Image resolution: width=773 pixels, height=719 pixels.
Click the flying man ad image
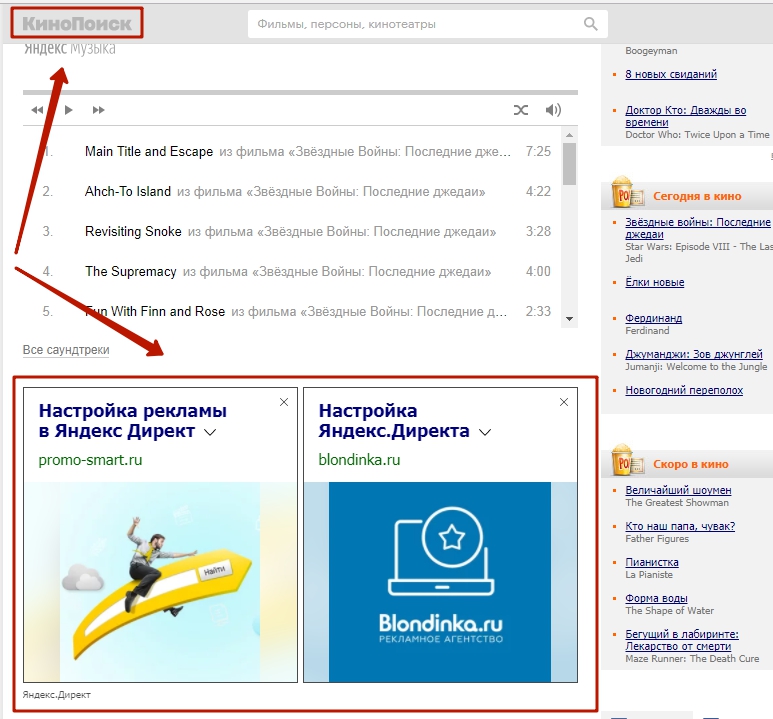[x=161, y=582]
